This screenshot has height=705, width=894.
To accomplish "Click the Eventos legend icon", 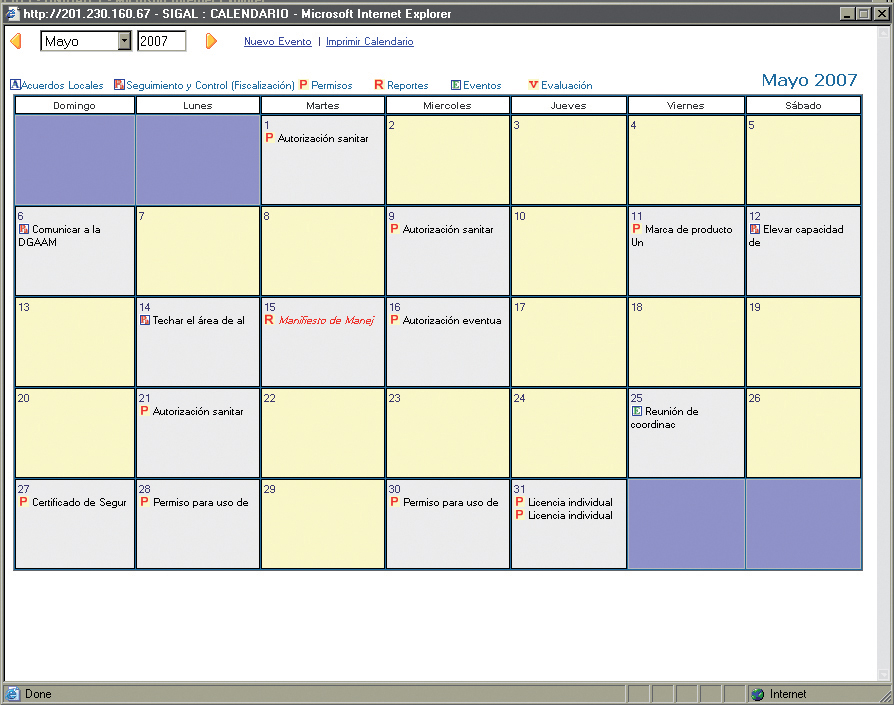I will point(456,86).
